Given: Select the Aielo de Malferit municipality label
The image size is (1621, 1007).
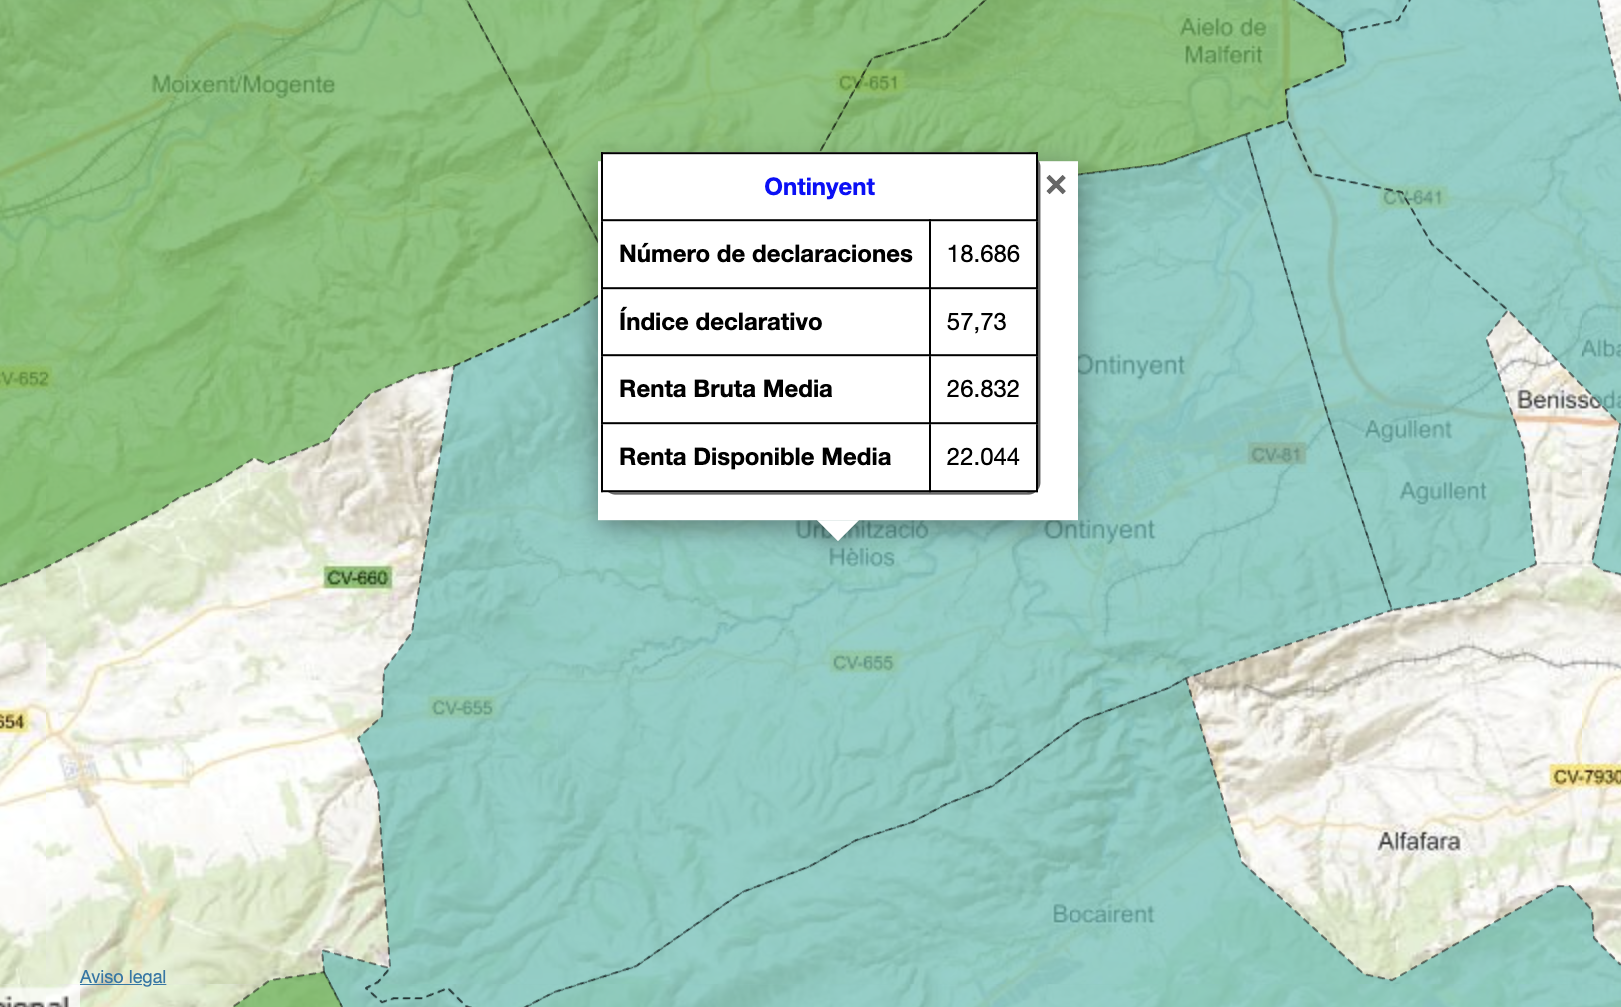Looking at the screenshot, I should pos(1223,41).
